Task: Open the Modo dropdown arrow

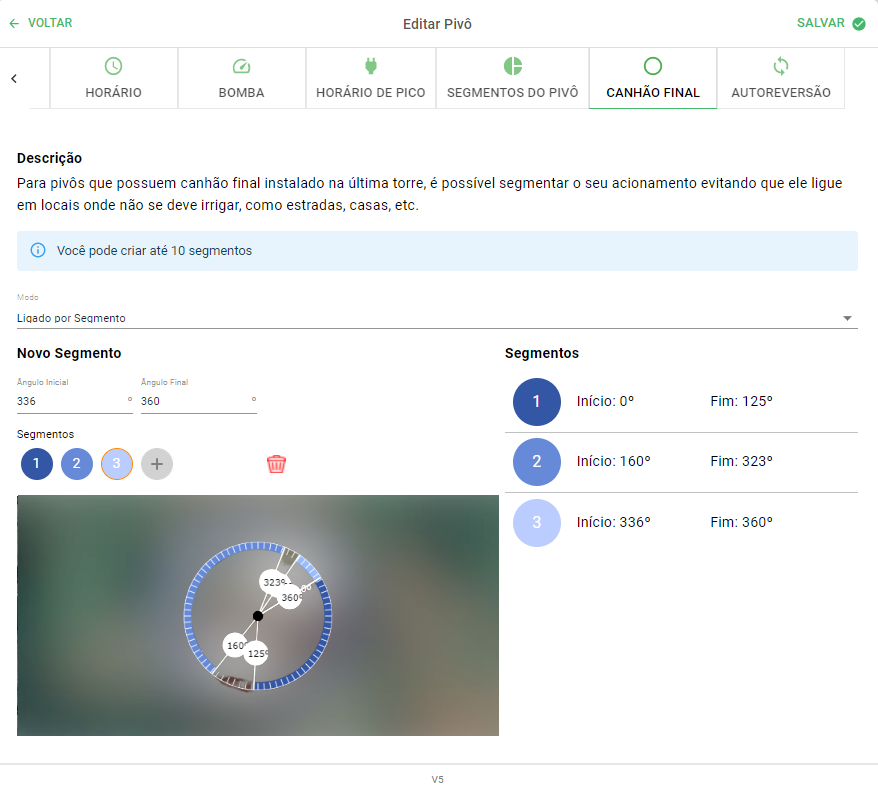Action: [847, 318]
